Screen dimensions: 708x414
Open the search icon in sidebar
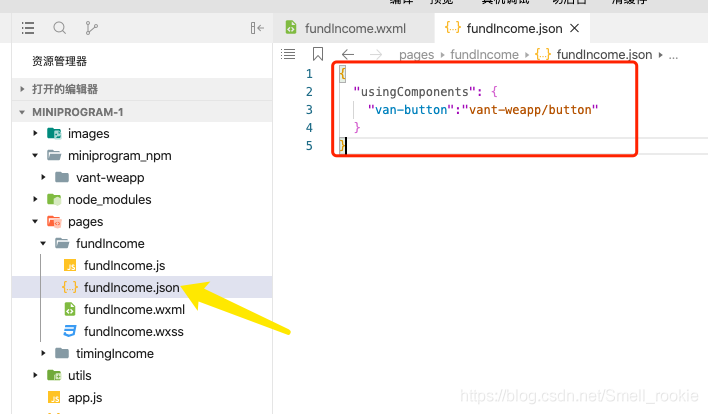click(x=60, y=28)
